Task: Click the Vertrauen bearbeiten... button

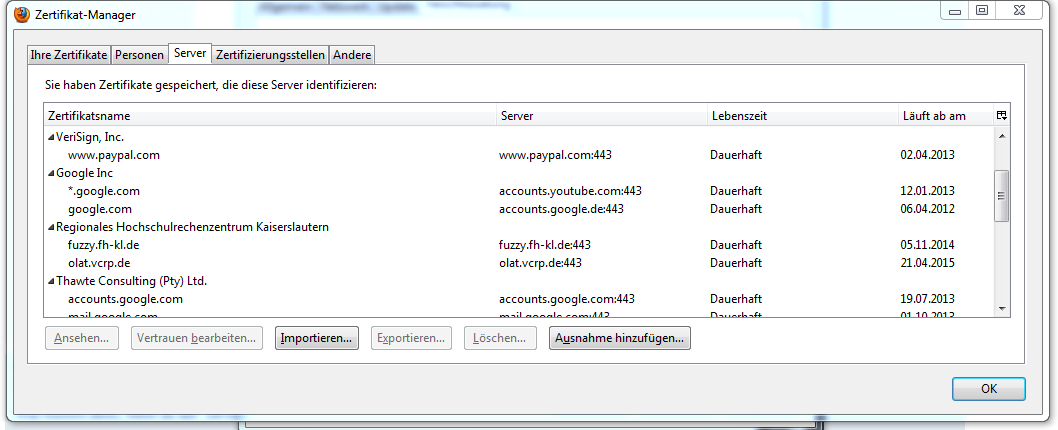Action: 197,338
